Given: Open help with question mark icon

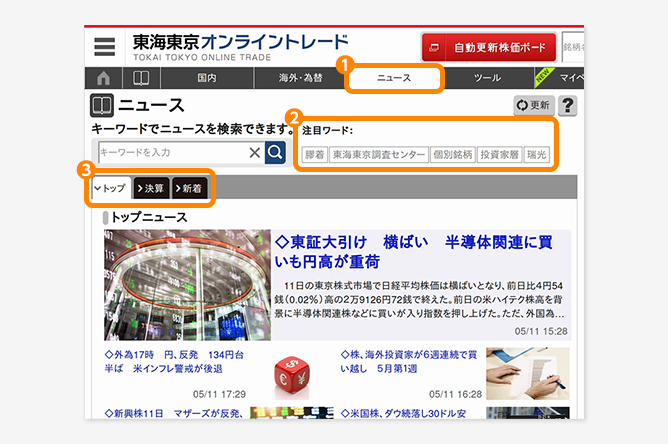Looking at the screenshot, I should 567,105.
